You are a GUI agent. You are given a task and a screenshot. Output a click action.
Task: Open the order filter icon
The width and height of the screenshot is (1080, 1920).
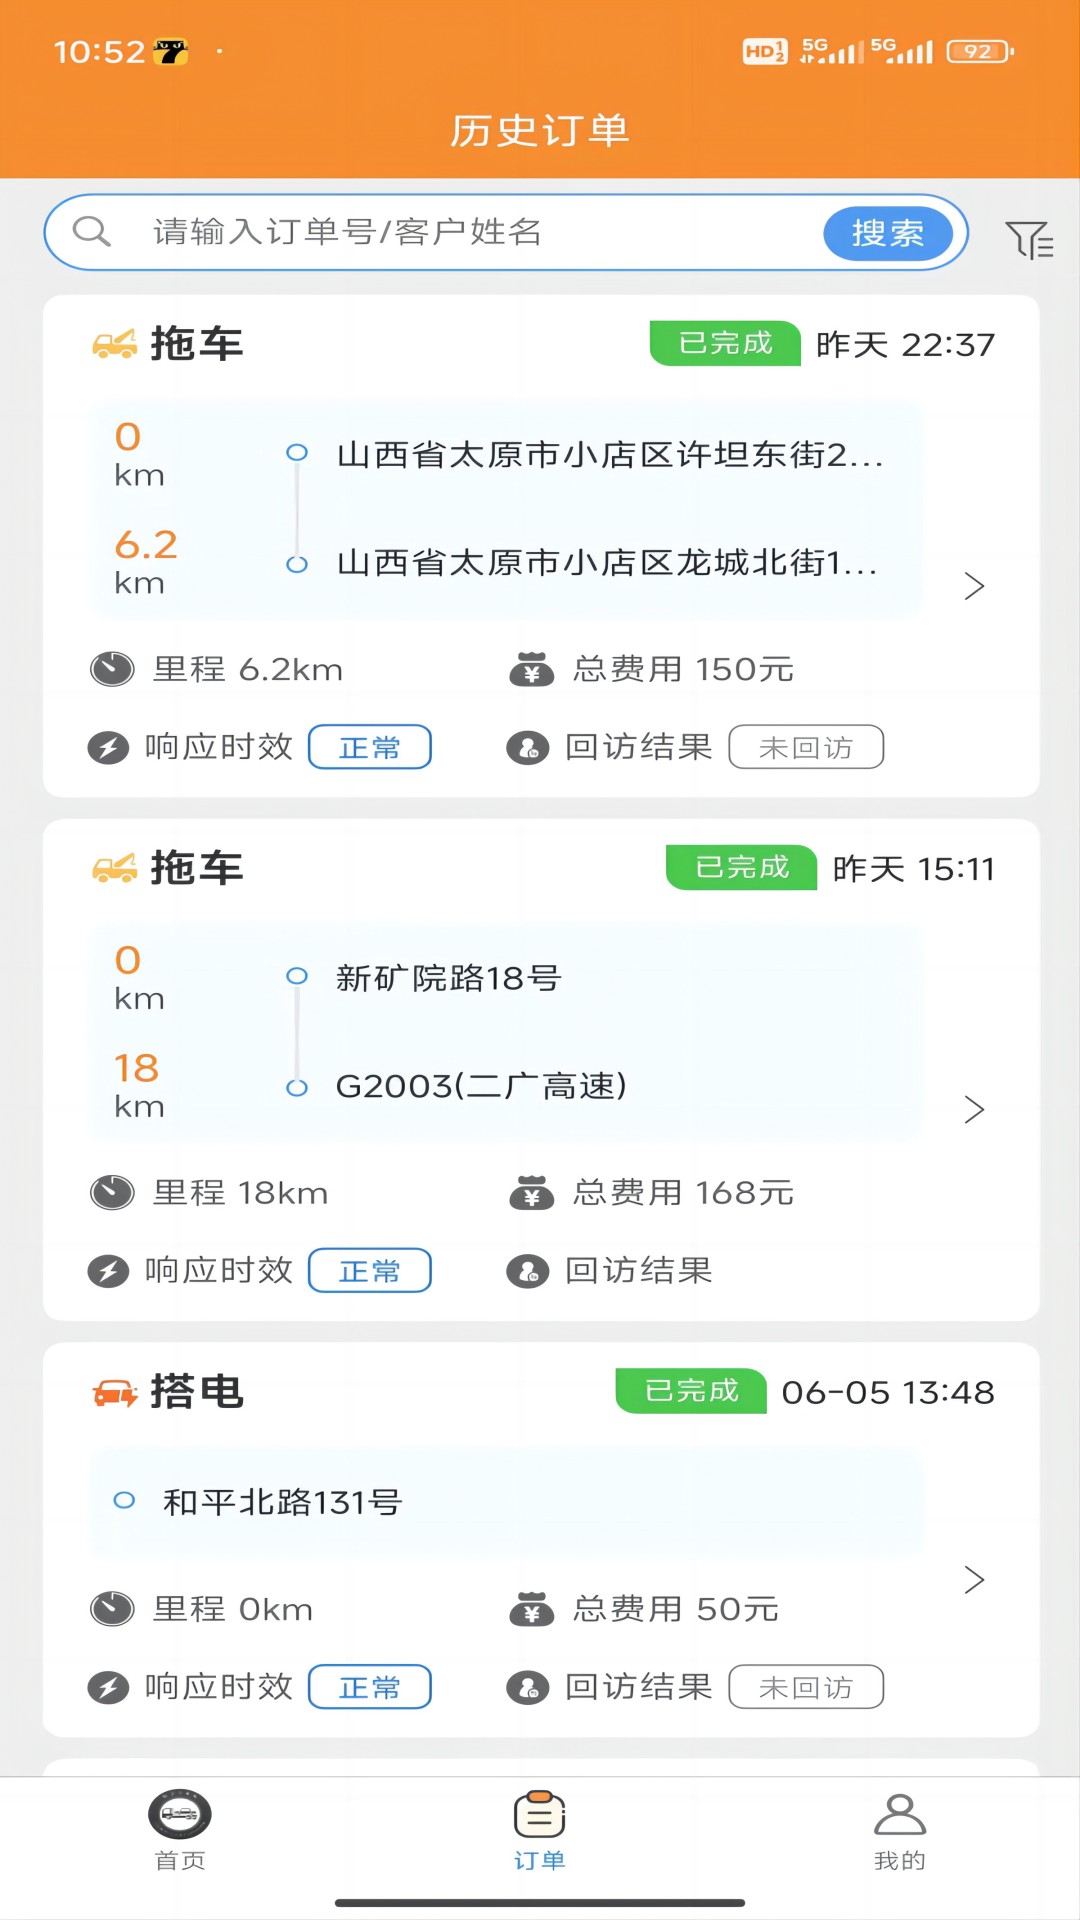click(x=1028, y=240)
